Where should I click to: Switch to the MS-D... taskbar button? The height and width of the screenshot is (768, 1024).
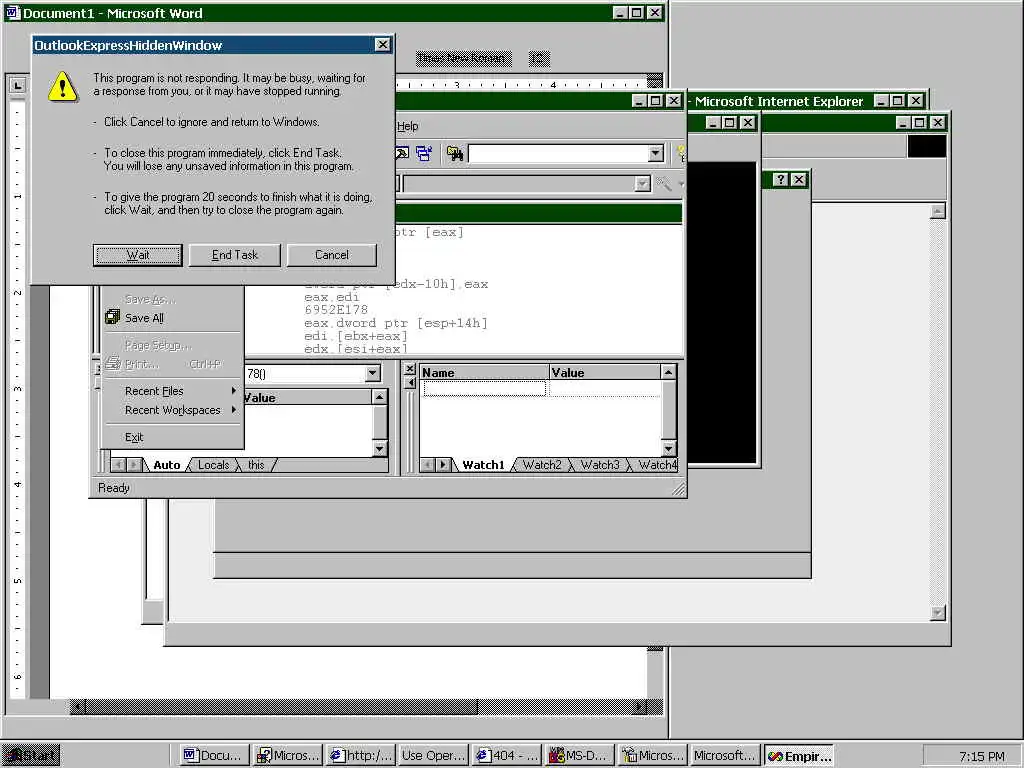pos(580,756)
